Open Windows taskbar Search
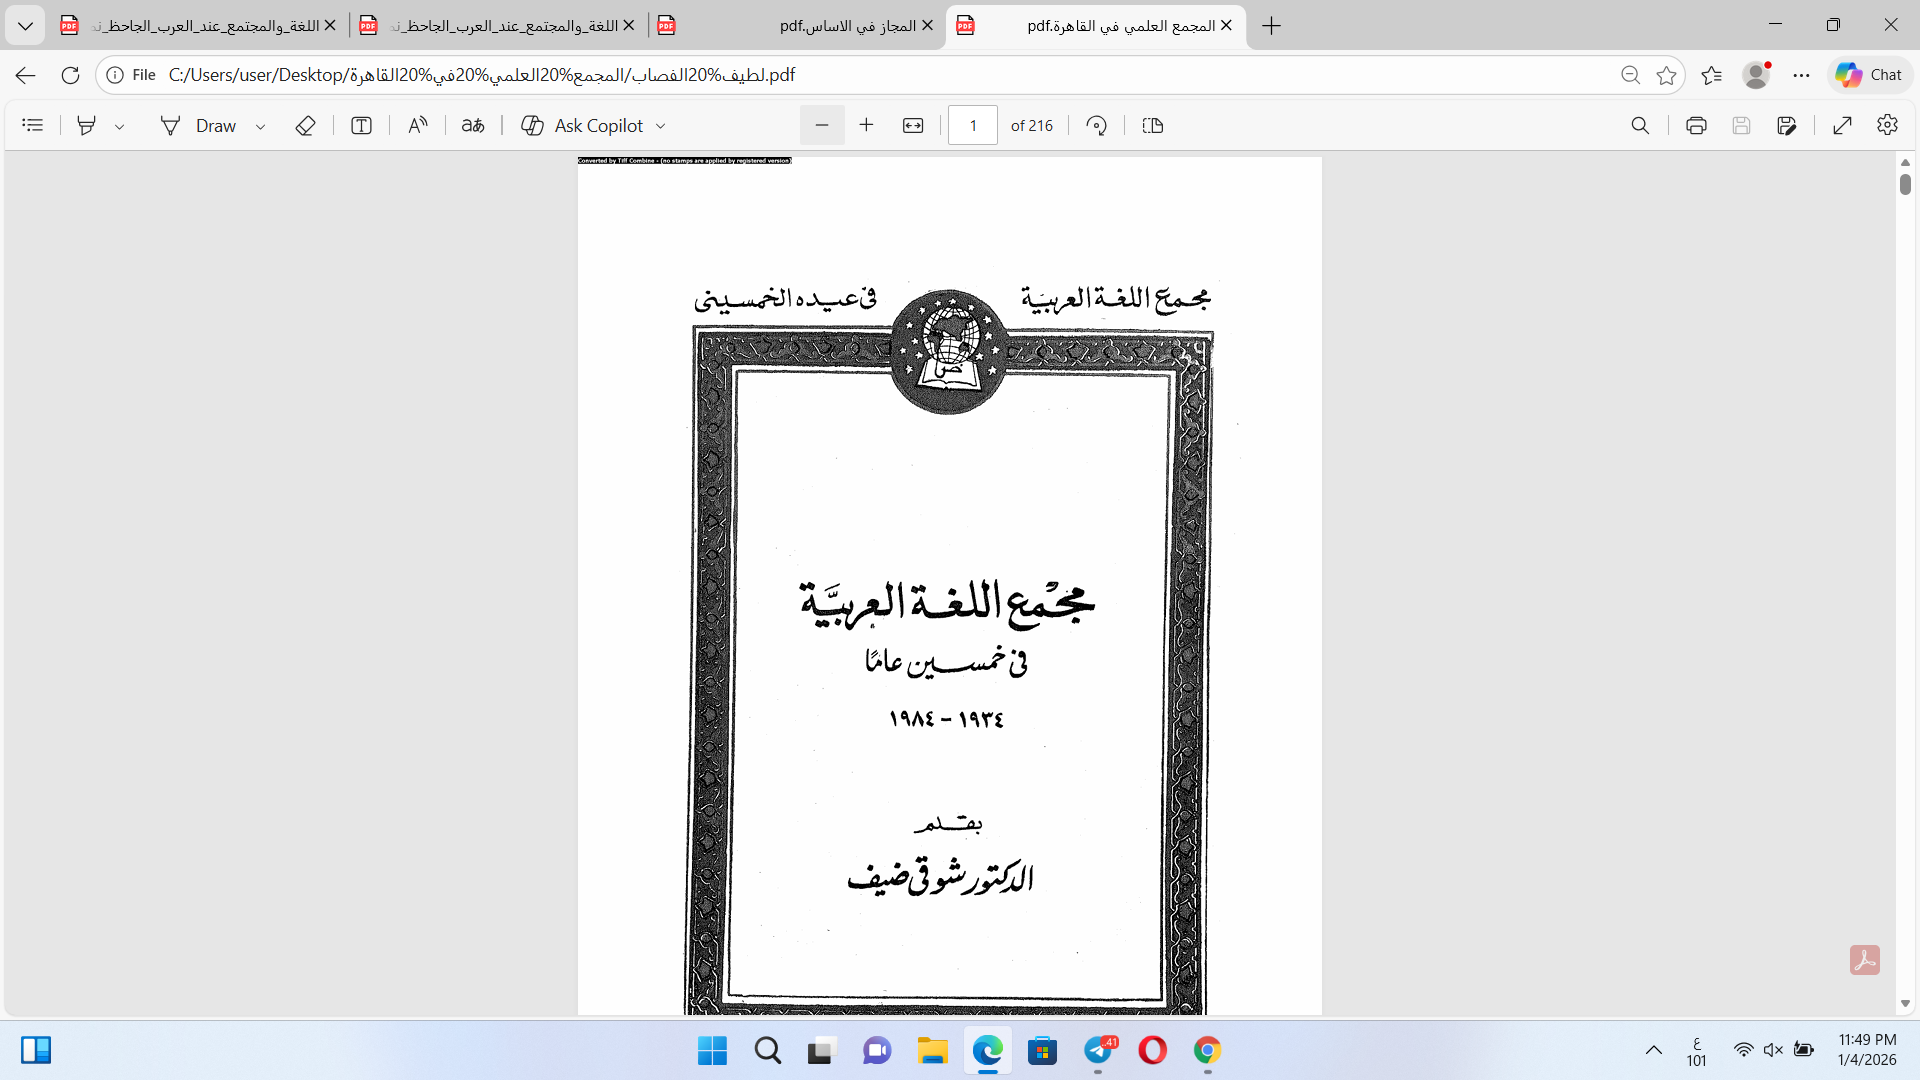Image resolution: width=1920 pixels, height=1080 pixels. (768, 1051)
